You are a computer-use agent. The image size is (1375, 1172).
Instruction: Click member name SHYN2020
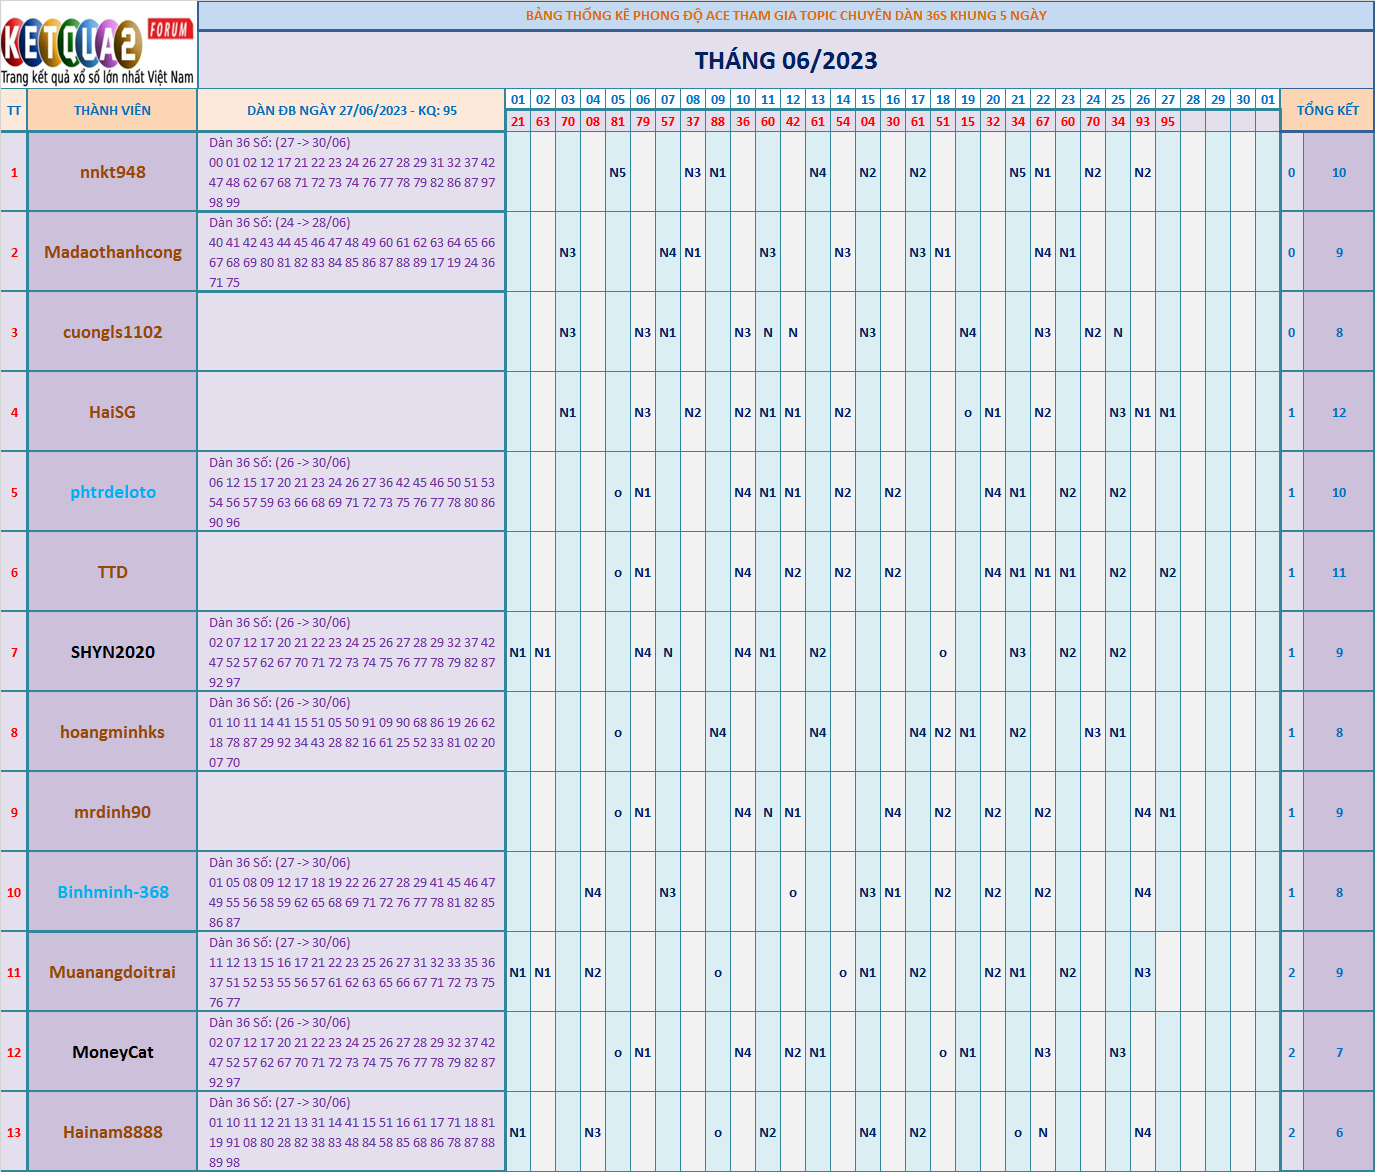(x=113, y=652)
